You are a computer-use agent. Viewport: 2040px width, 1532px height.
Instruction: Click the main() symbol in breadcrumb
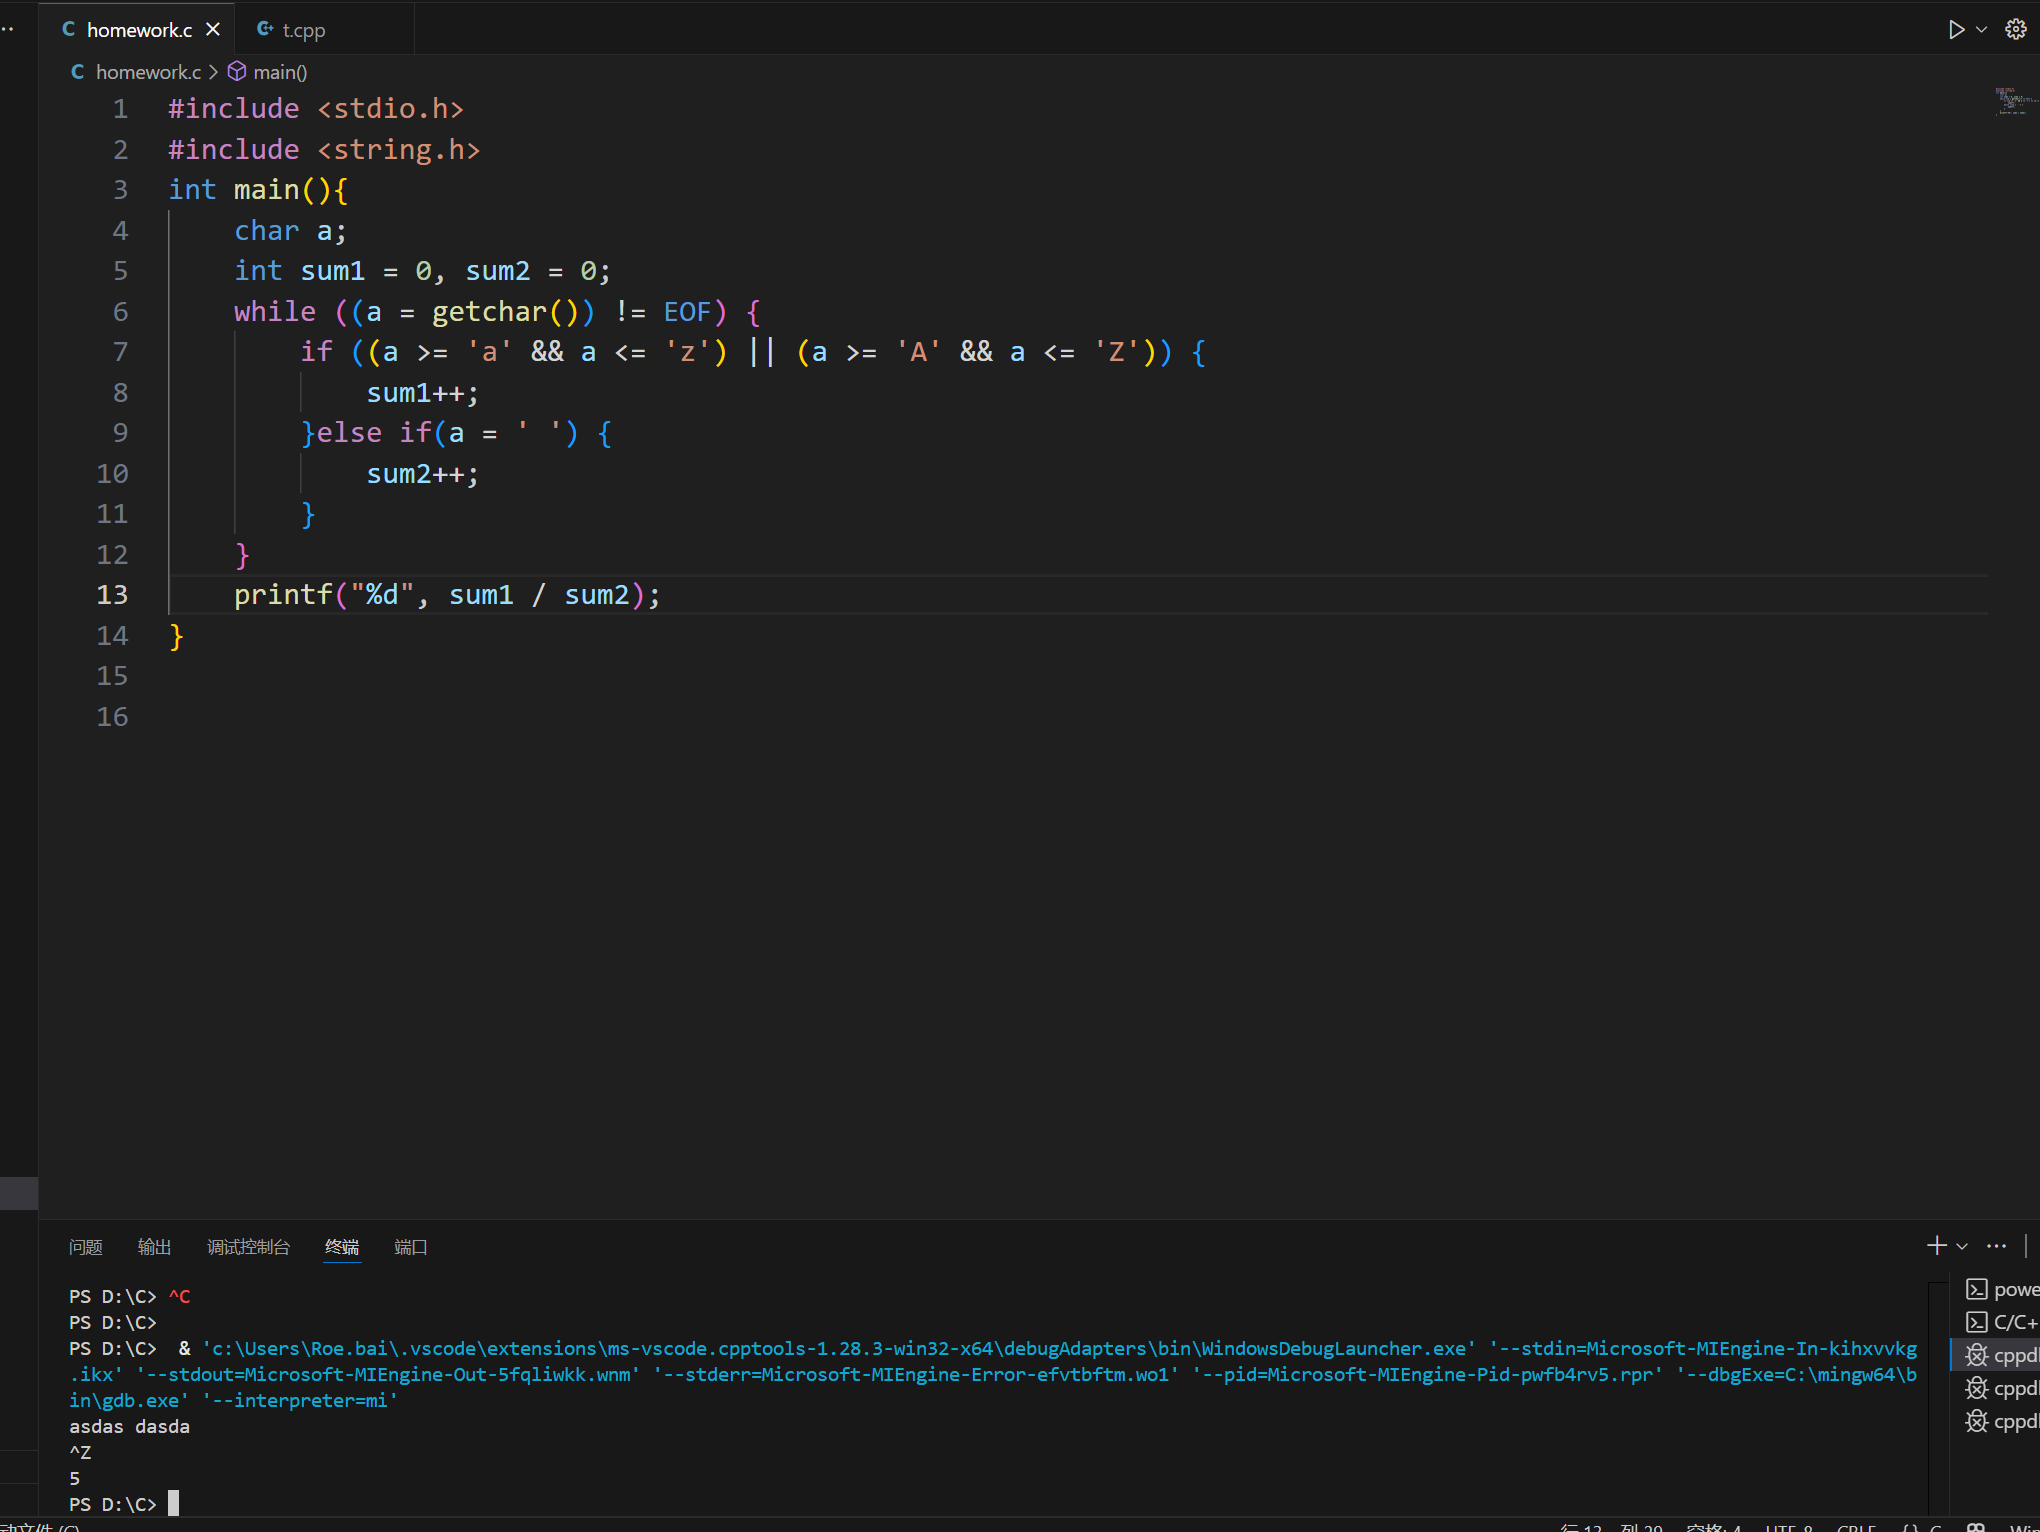coord(279,72)
